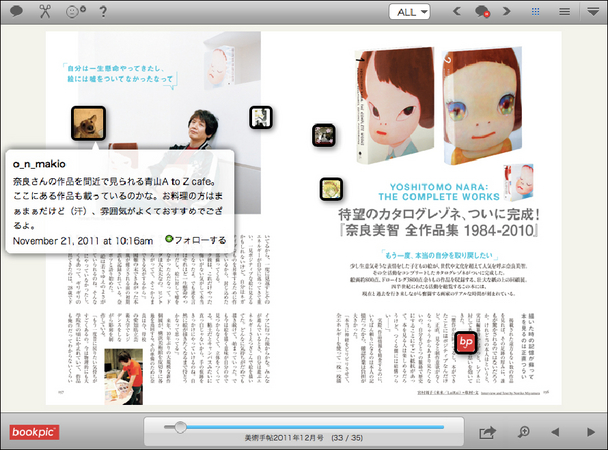Click the photo of the man in the orange shirt
608x450 pixels.
(x=124, y=377)
